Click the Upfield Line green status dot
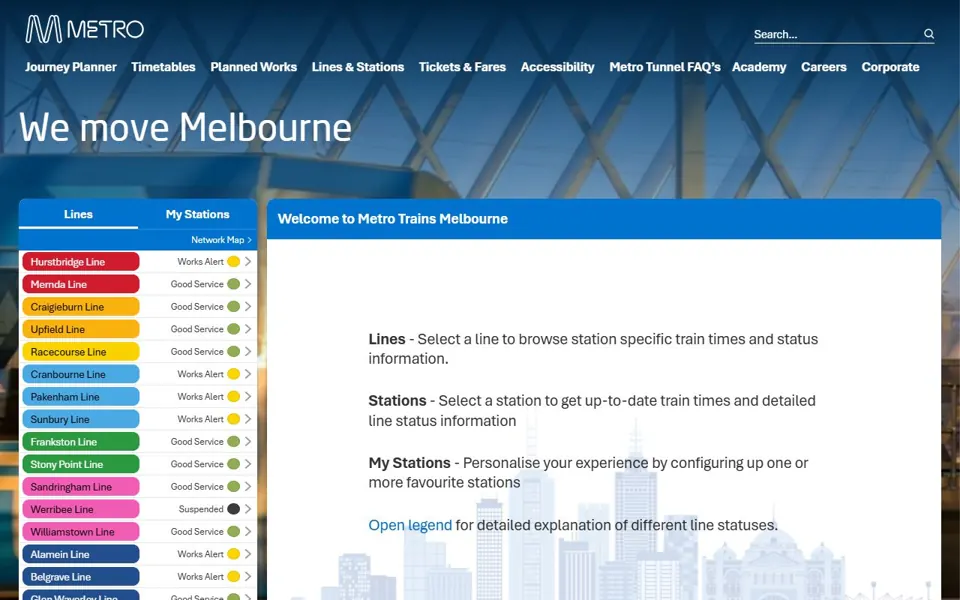960x600 pixels. 233,329
